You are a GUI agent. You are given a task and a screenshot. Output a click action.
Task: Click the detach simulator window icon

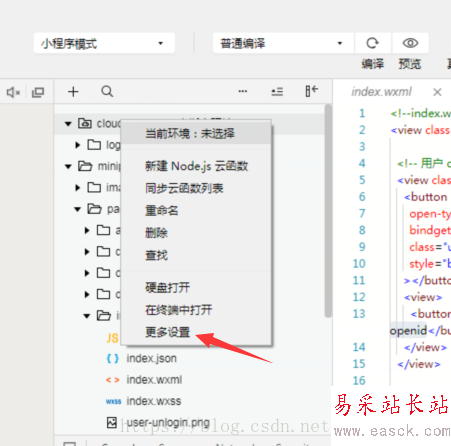[x=38, y=92]
